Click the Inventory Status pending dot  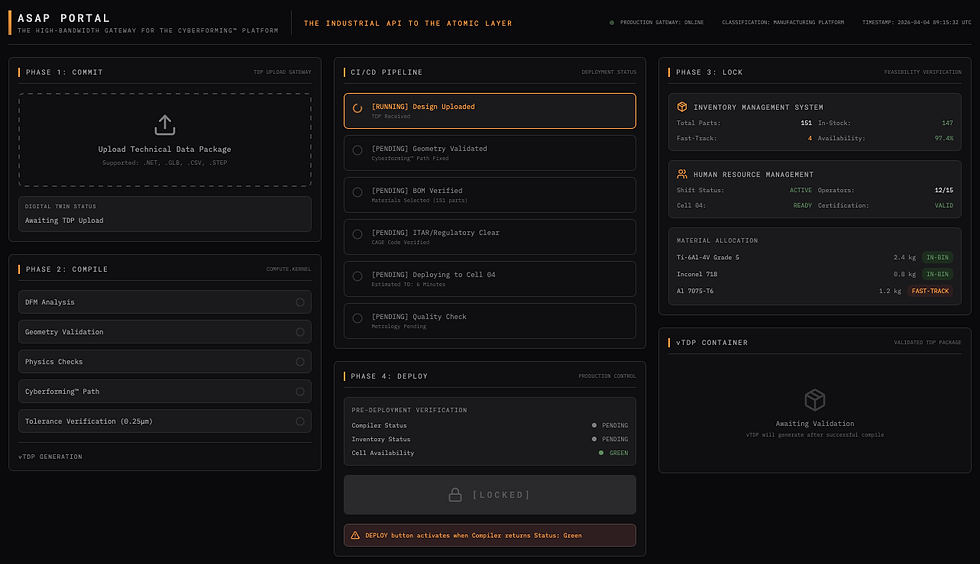coord(594,439)
